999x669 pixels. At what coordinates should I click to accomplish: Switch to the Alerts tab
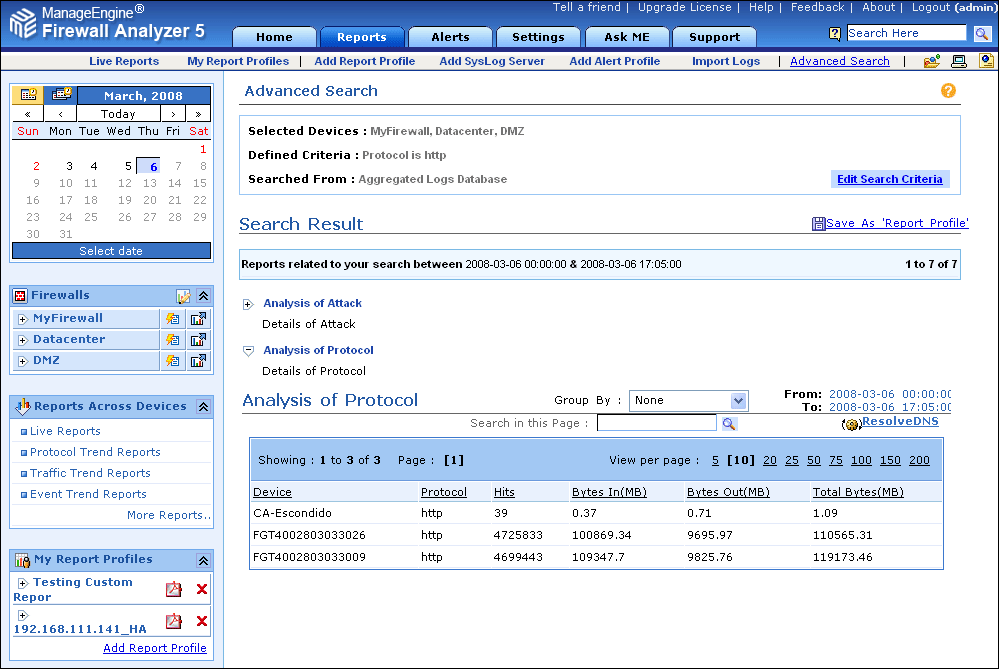(x=450, y=37)
